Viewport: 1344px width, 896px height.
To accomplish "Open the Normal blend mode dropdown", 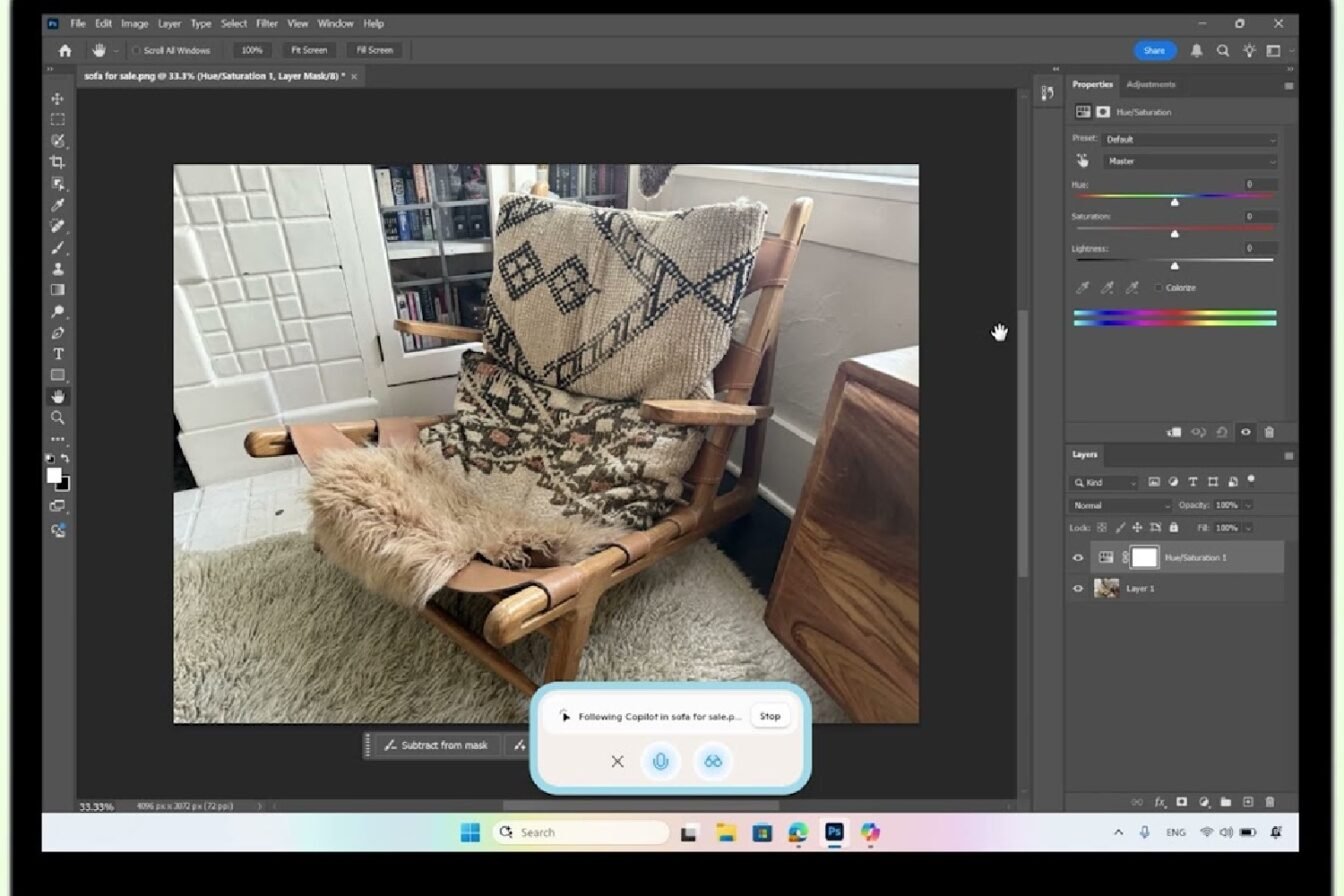I will 1120,506.
